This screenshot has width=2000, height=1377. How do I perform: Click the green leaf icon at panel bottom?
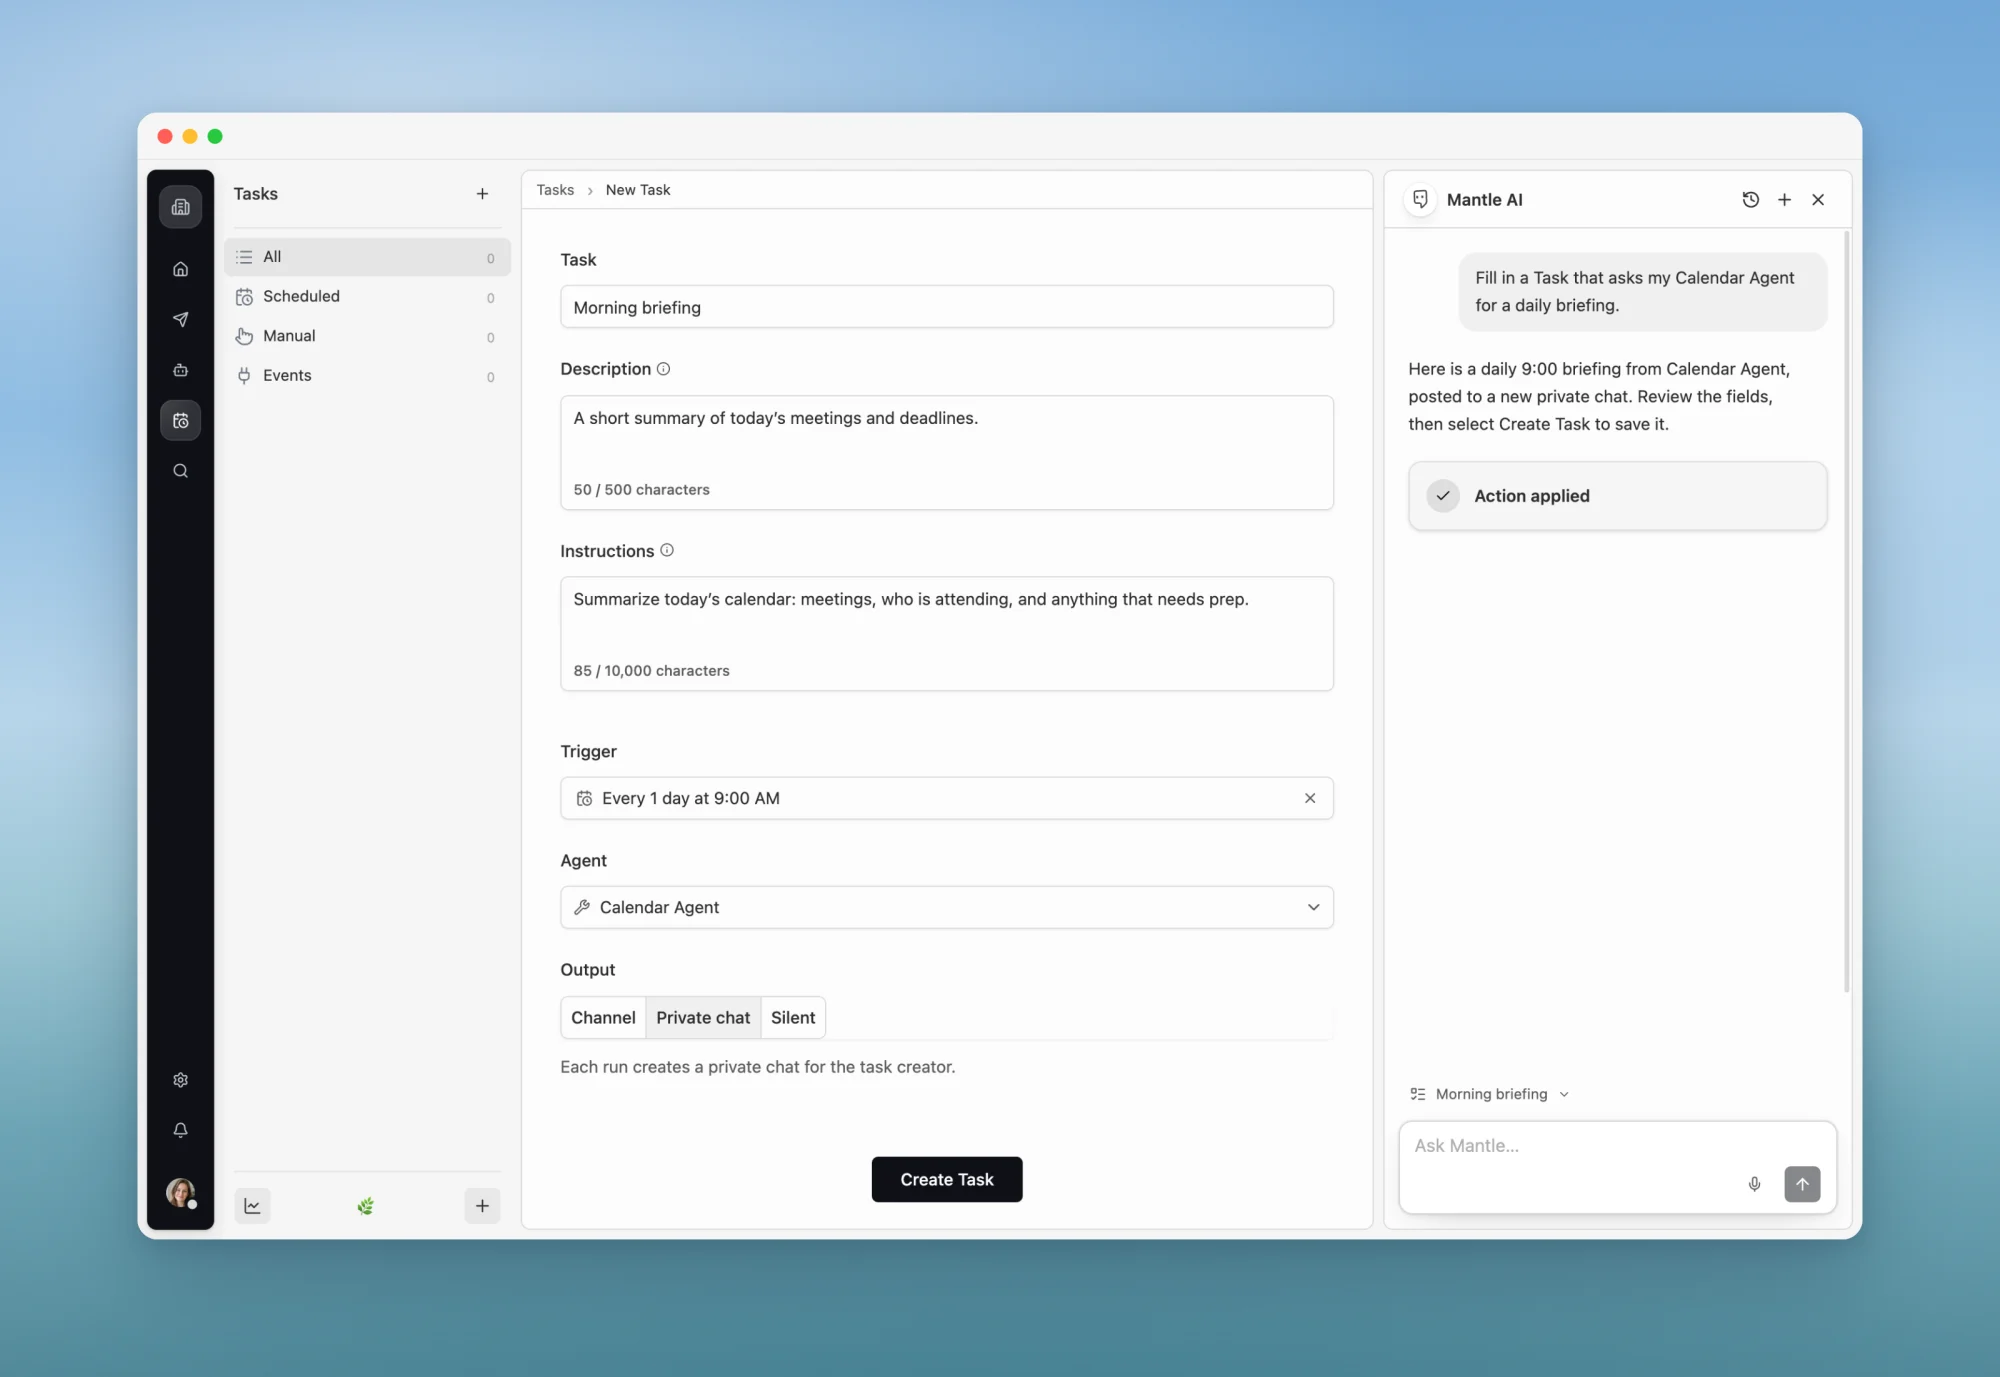coord(366,1206)
